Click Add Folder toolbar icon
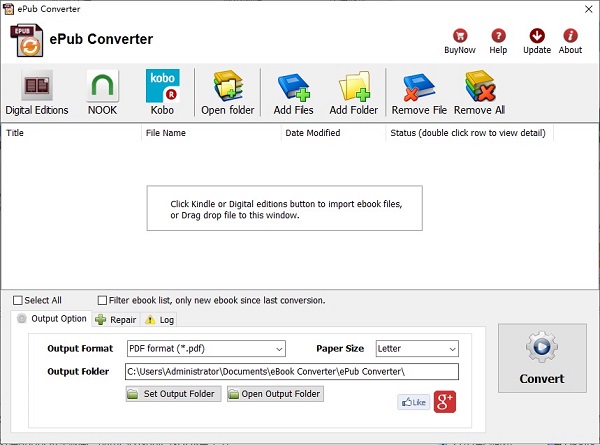The image size is (600, 445). (353, 92)
